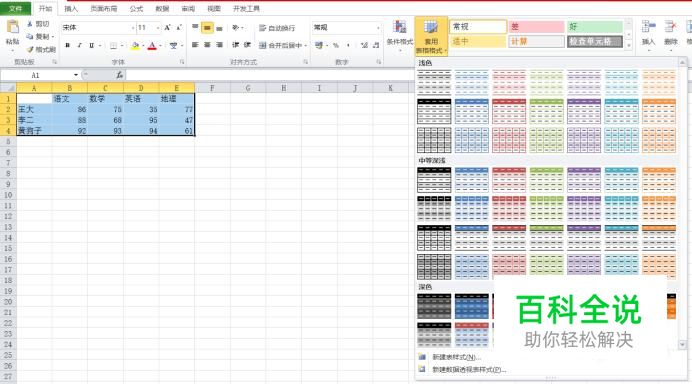
Task: Click the 合并后居中 merge button
Action: tap(280, 45)
